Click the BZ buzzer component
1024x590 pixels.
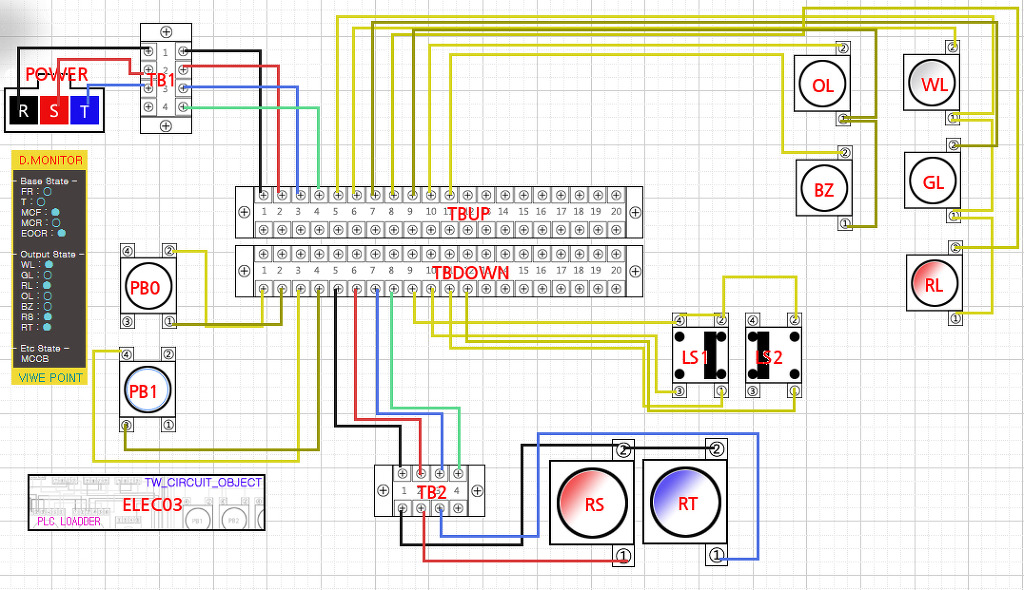tap(824, 189)
